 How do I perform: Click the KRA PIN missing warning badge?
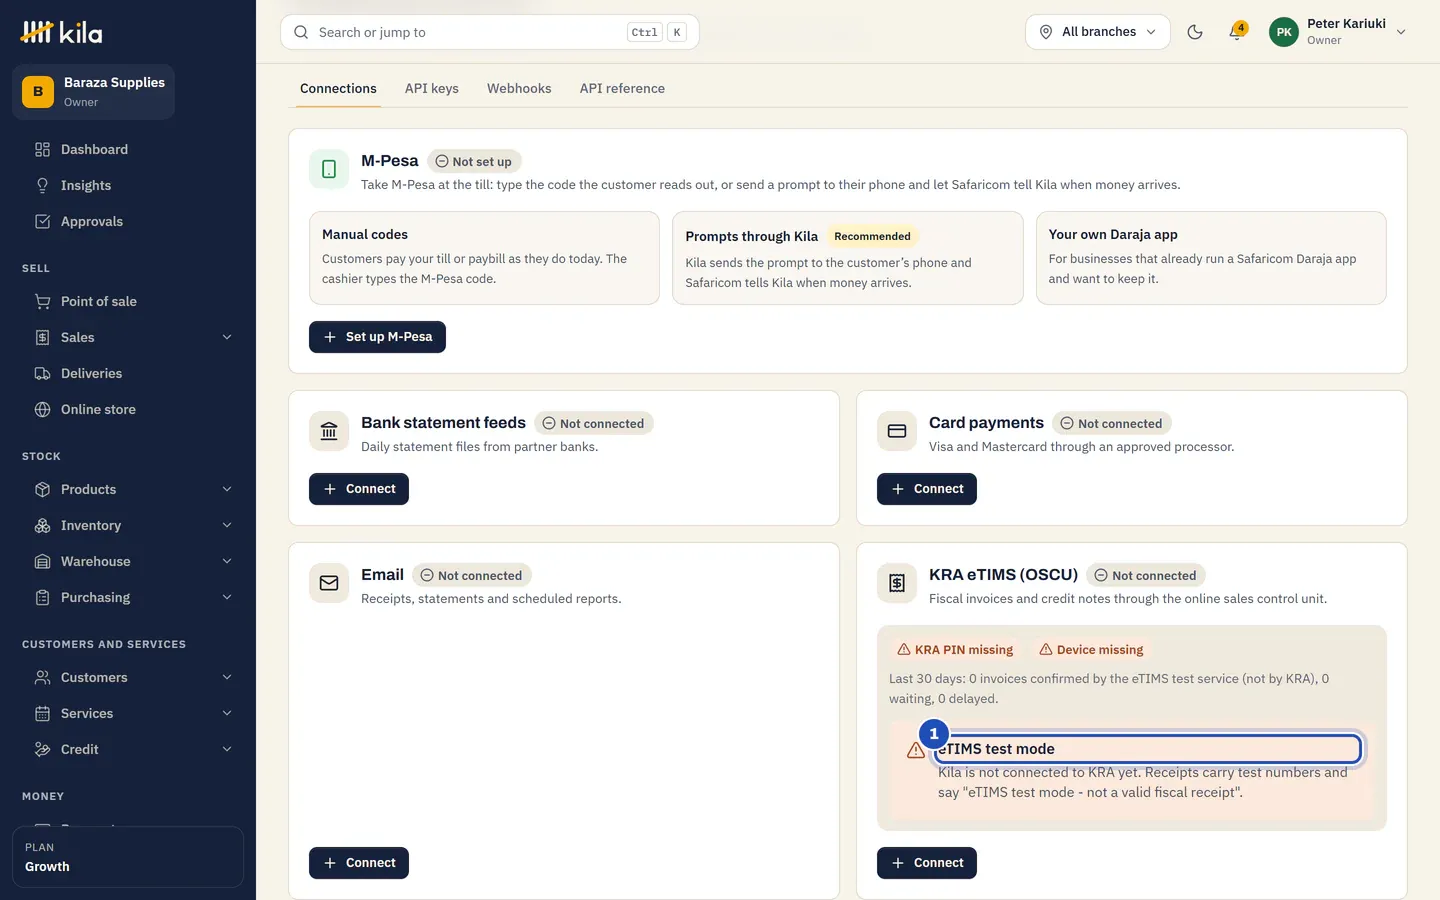coord(955,650)
